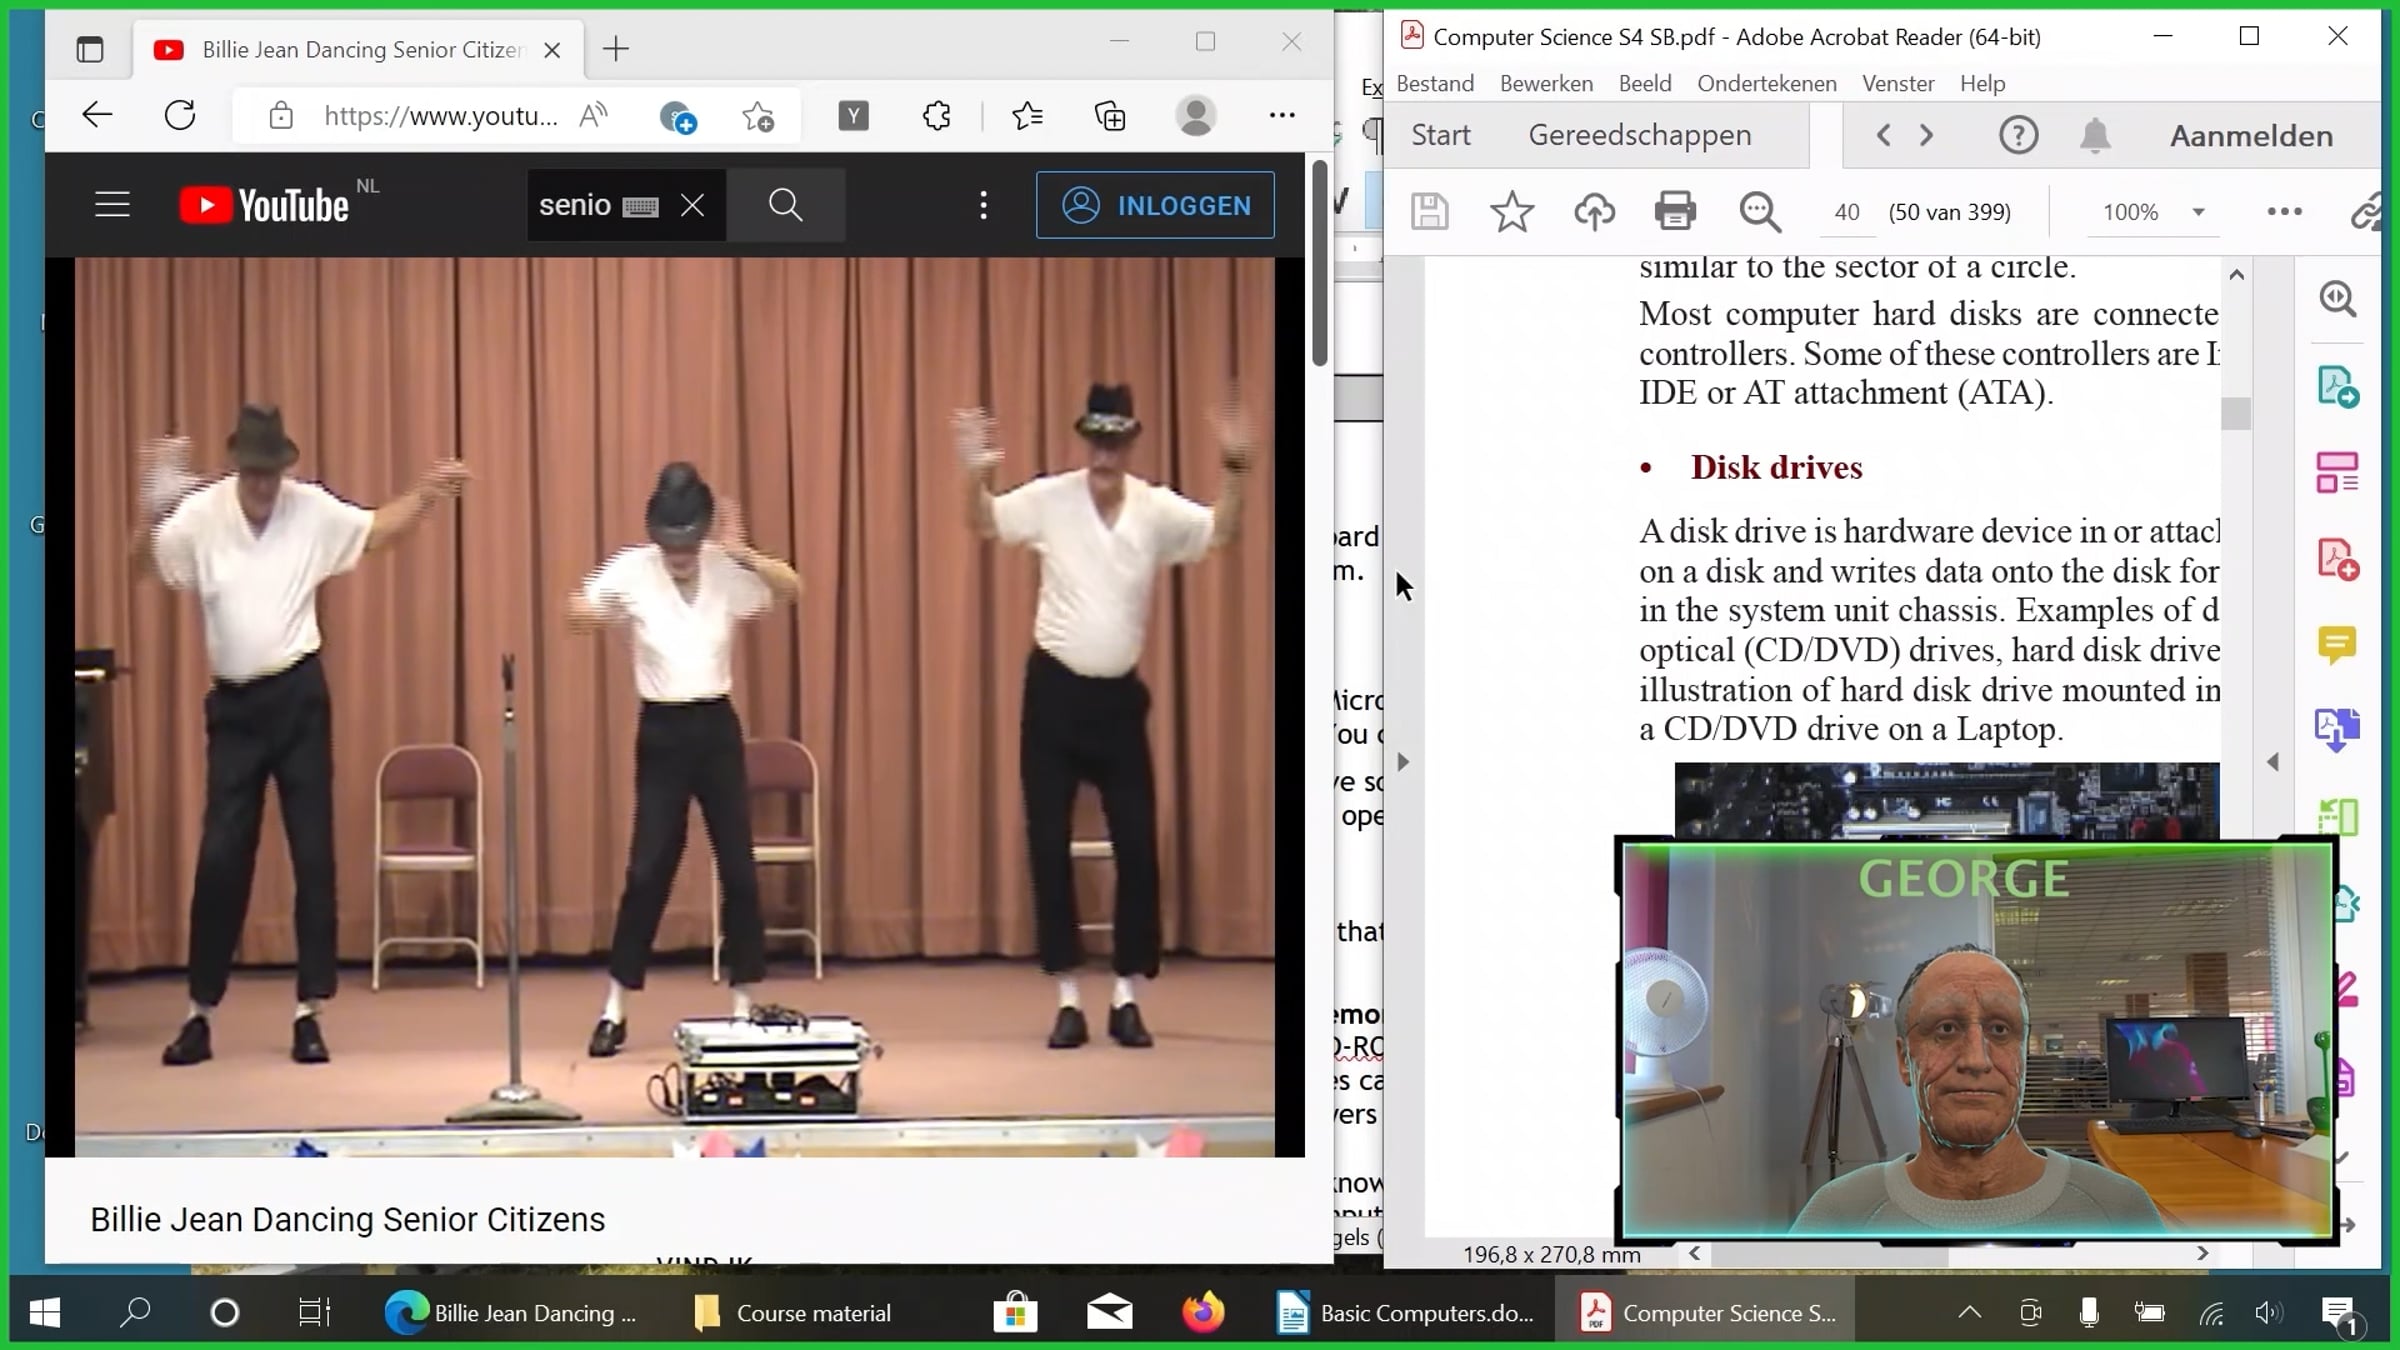2400x1350 pixels.
Task: Click YouTube search magnifier button
Action: [x=786, y=205]
